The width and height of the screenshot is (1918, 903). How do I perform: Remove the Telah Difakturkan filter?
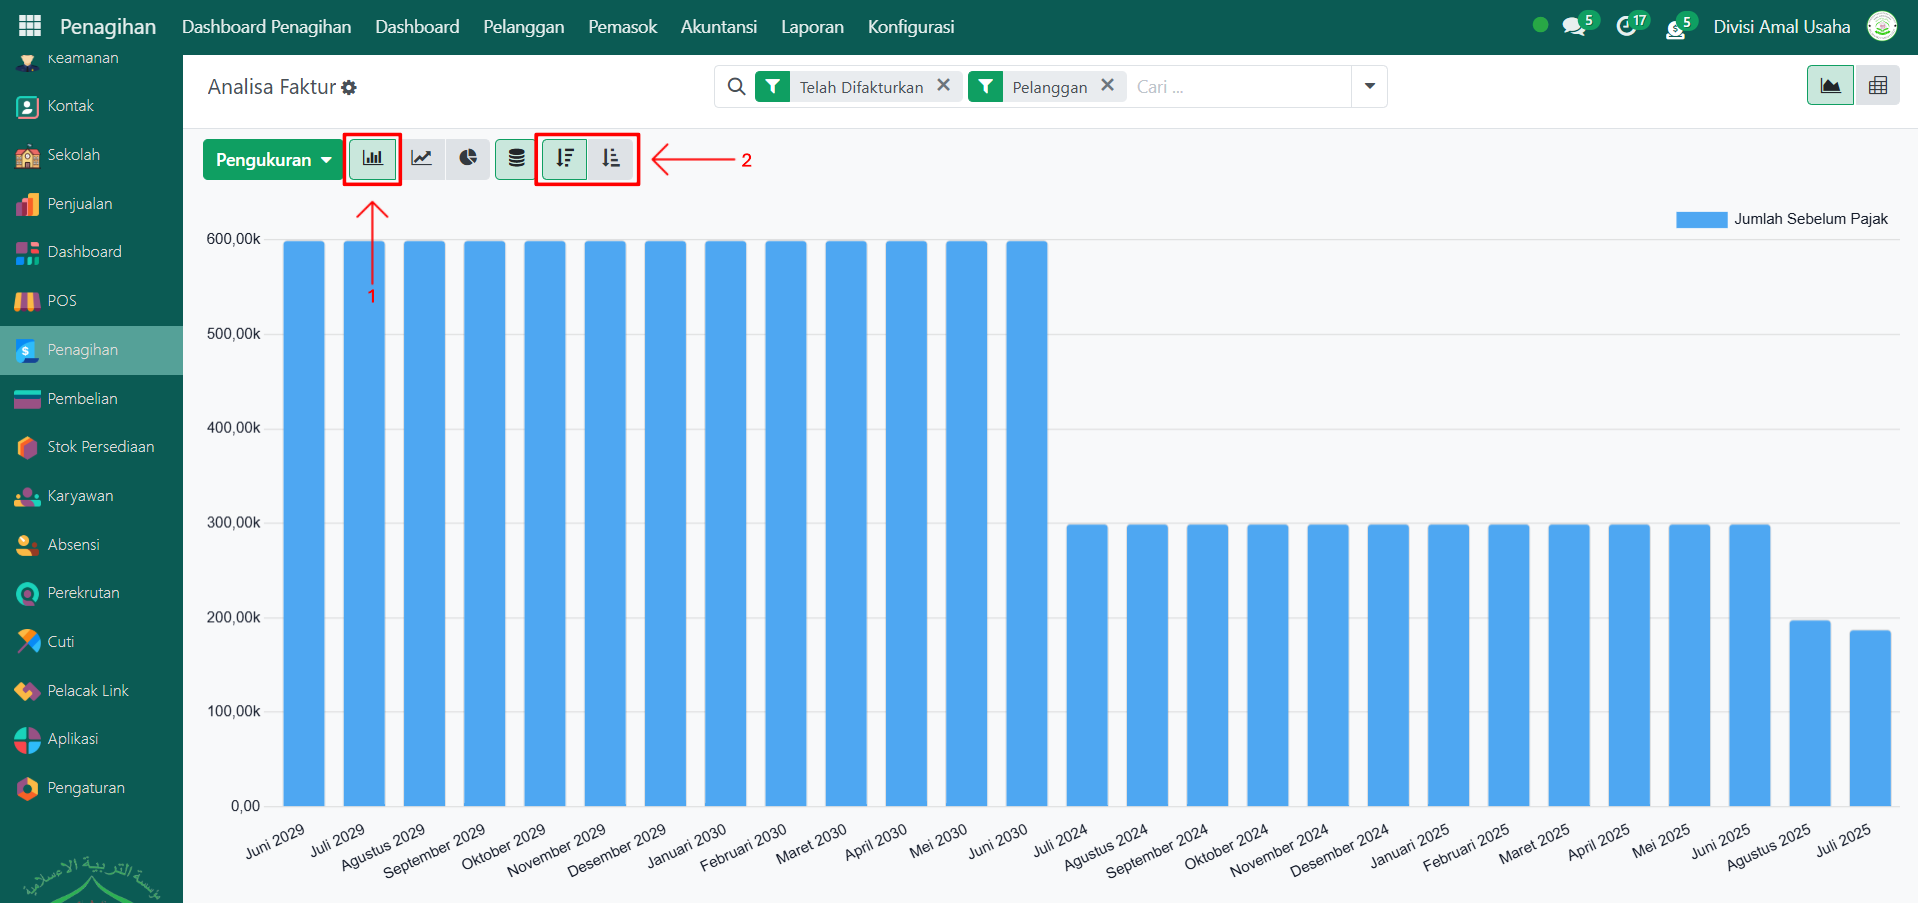coord(943,86)
